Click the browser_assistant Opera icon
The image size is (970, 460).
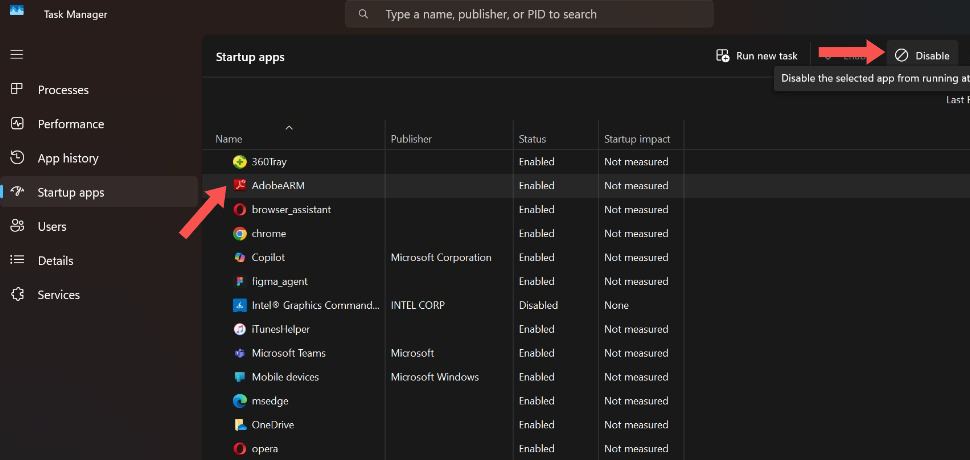pyautogui.click(x=240, y=210)
